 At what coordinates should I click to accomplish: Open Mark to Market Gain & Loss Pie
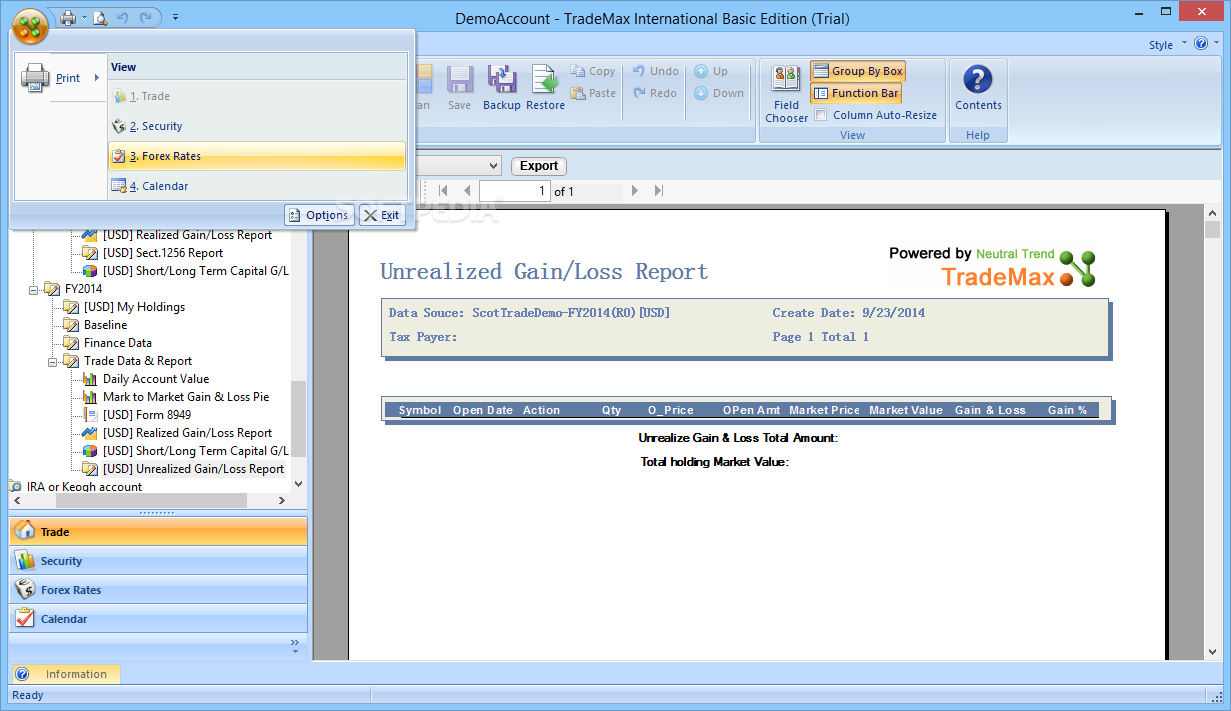(186, 397)
